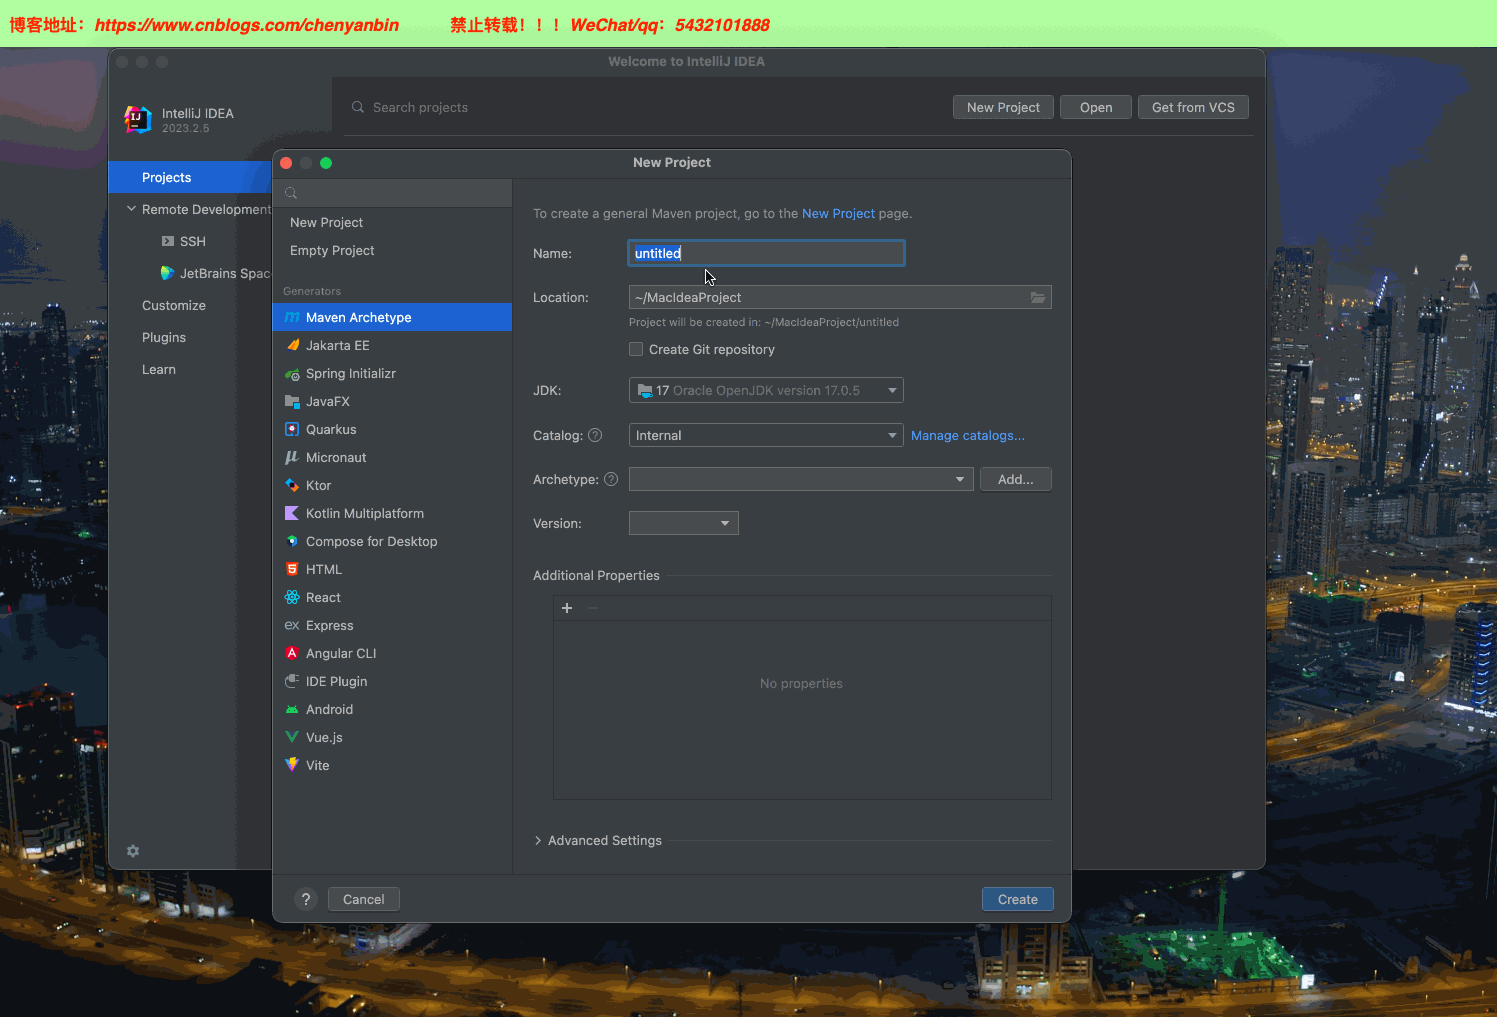Open the Version dropdown

tap(684, 523)
